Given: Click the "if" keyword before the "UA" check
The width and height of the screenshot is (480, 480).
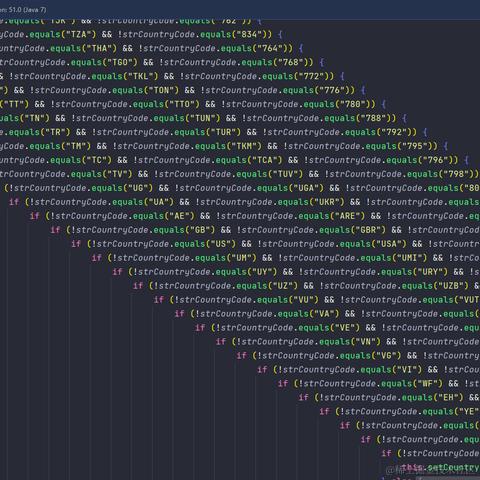Looking at the screenshot, I should click(x=14, y=202).
